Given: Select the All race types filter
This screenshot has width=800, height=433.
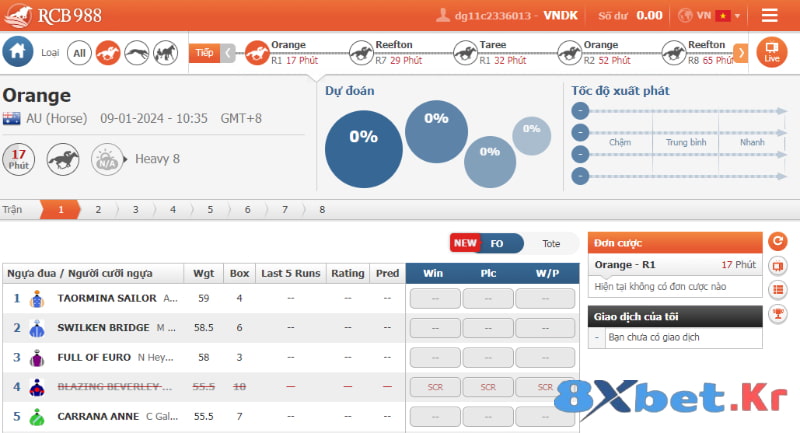Looking at the screenshot, I should pos(80,53).
